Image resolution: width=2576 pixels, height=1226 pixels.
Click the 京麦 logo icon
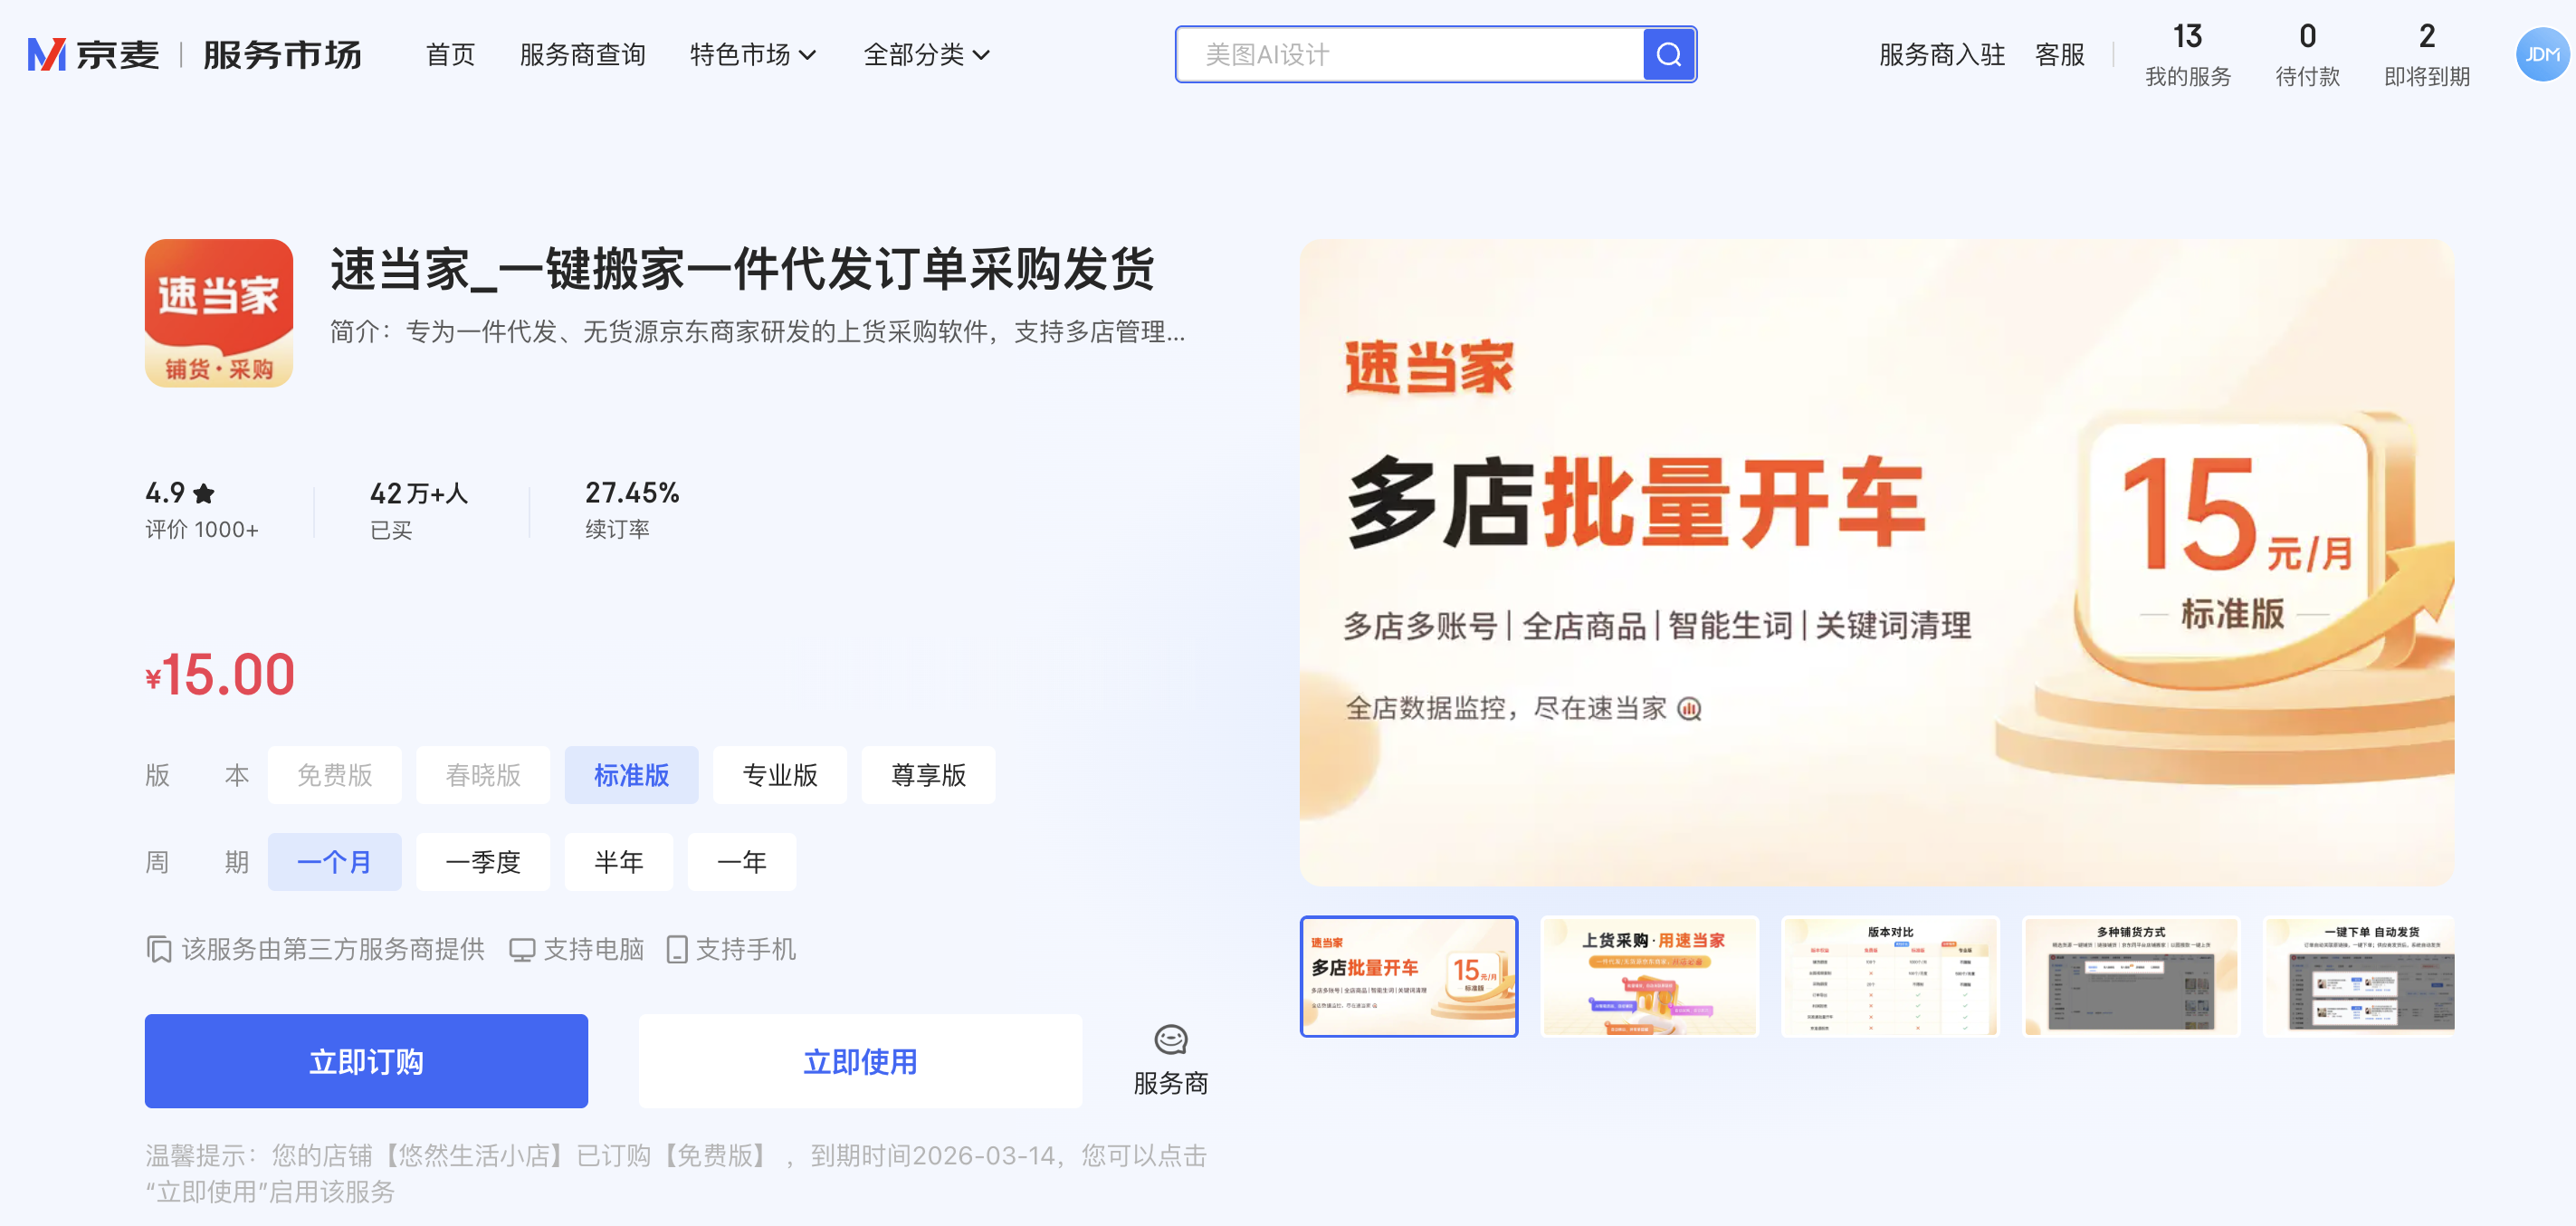tap(46, 54)
